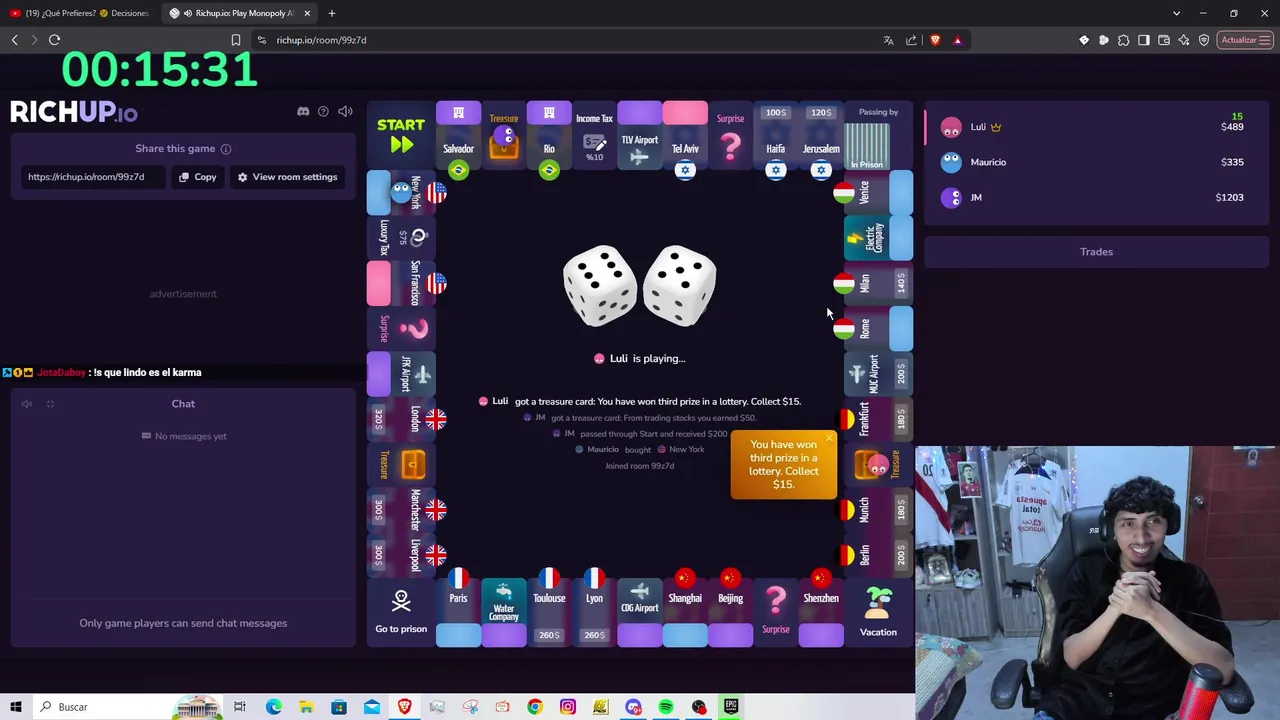
Task: Select the Jerusalem property tile
Action: 821,136
